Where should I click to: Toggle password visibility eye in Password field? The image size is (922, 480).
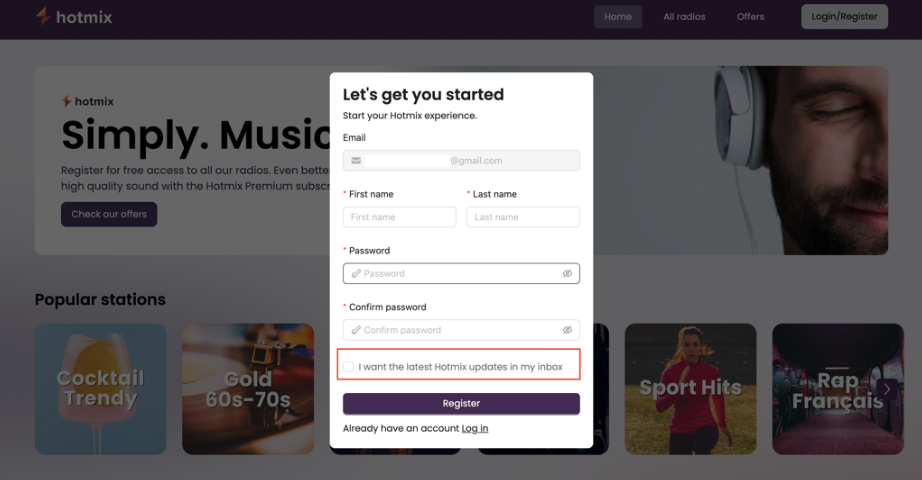point(567,274)
